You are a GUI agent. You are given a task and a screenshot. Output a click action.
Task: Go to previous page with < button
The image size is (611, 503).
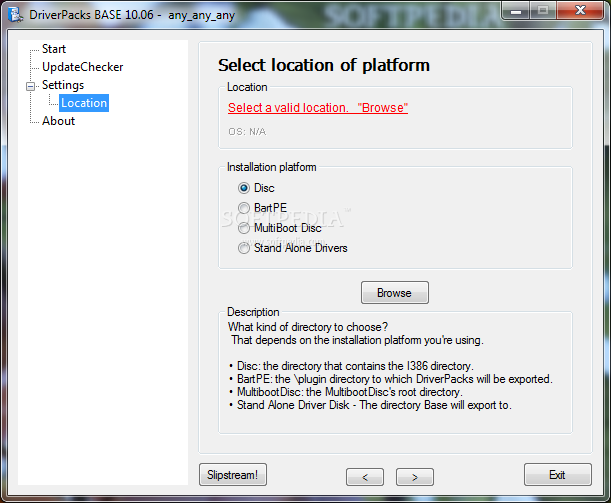click(365, 477)
